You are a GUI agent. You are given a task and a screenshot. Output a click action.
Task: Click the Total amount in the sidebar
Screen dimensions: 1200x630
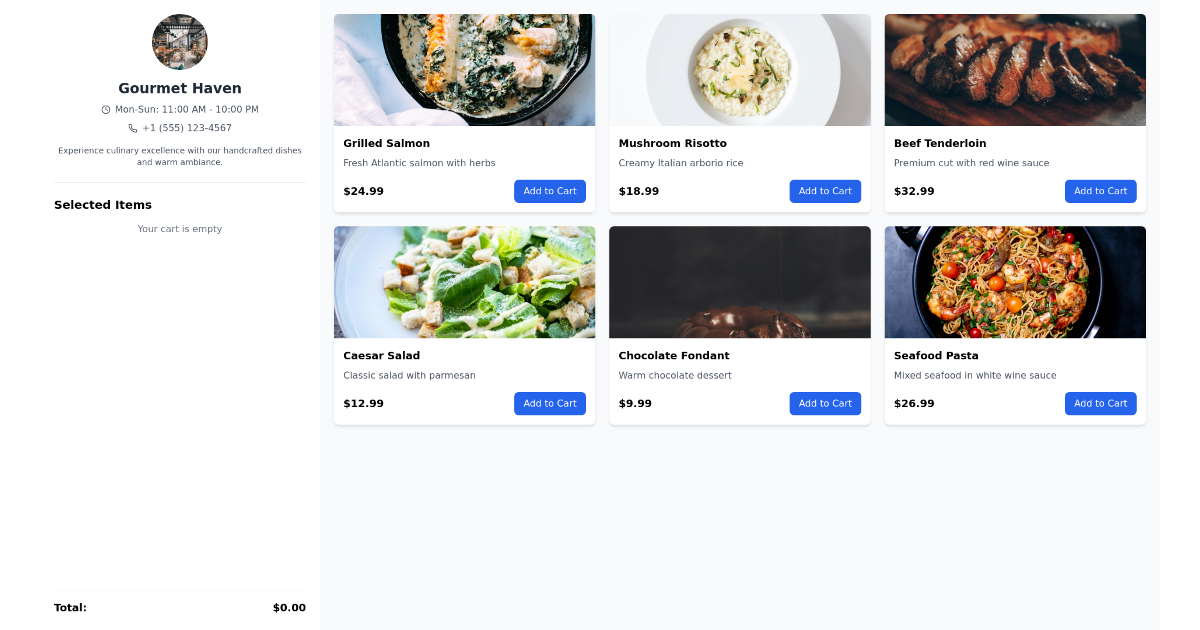tap(289, 607)
